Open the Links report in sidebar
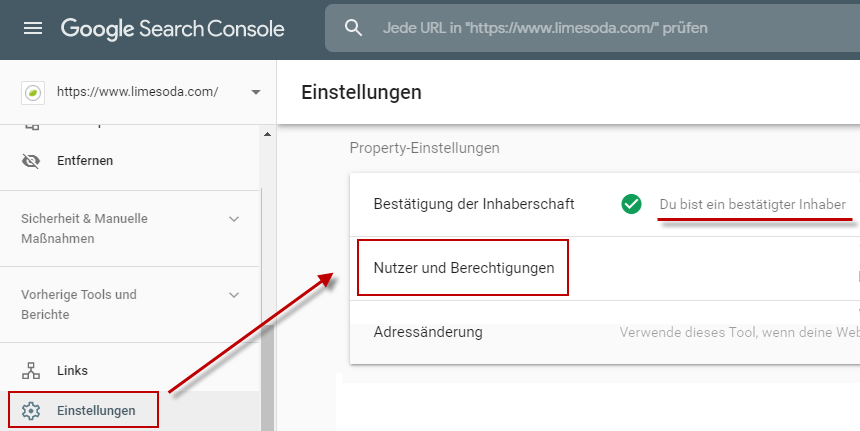 (73, 371)
